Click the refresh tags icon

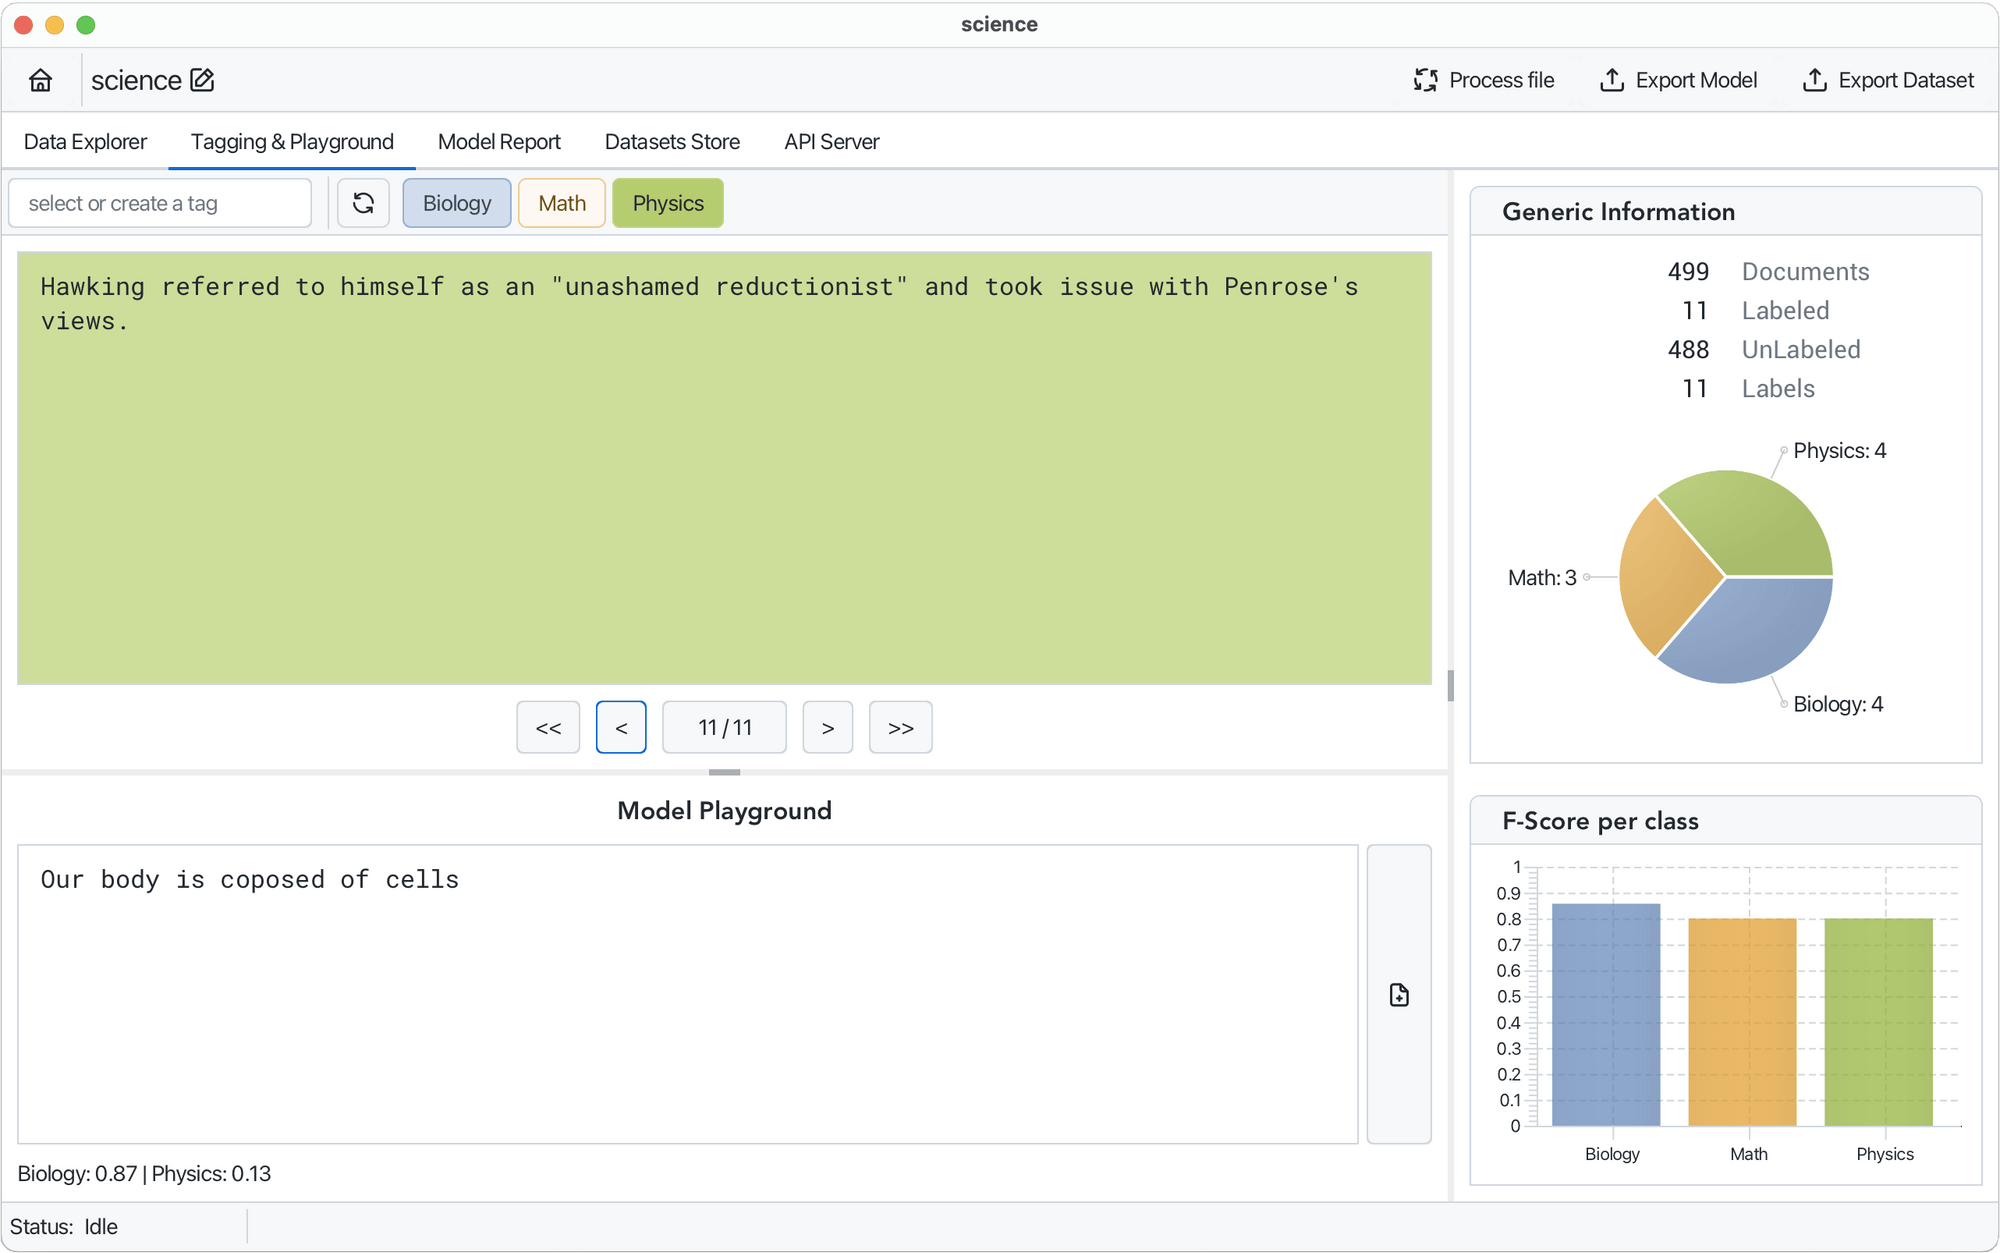point(363,202)
